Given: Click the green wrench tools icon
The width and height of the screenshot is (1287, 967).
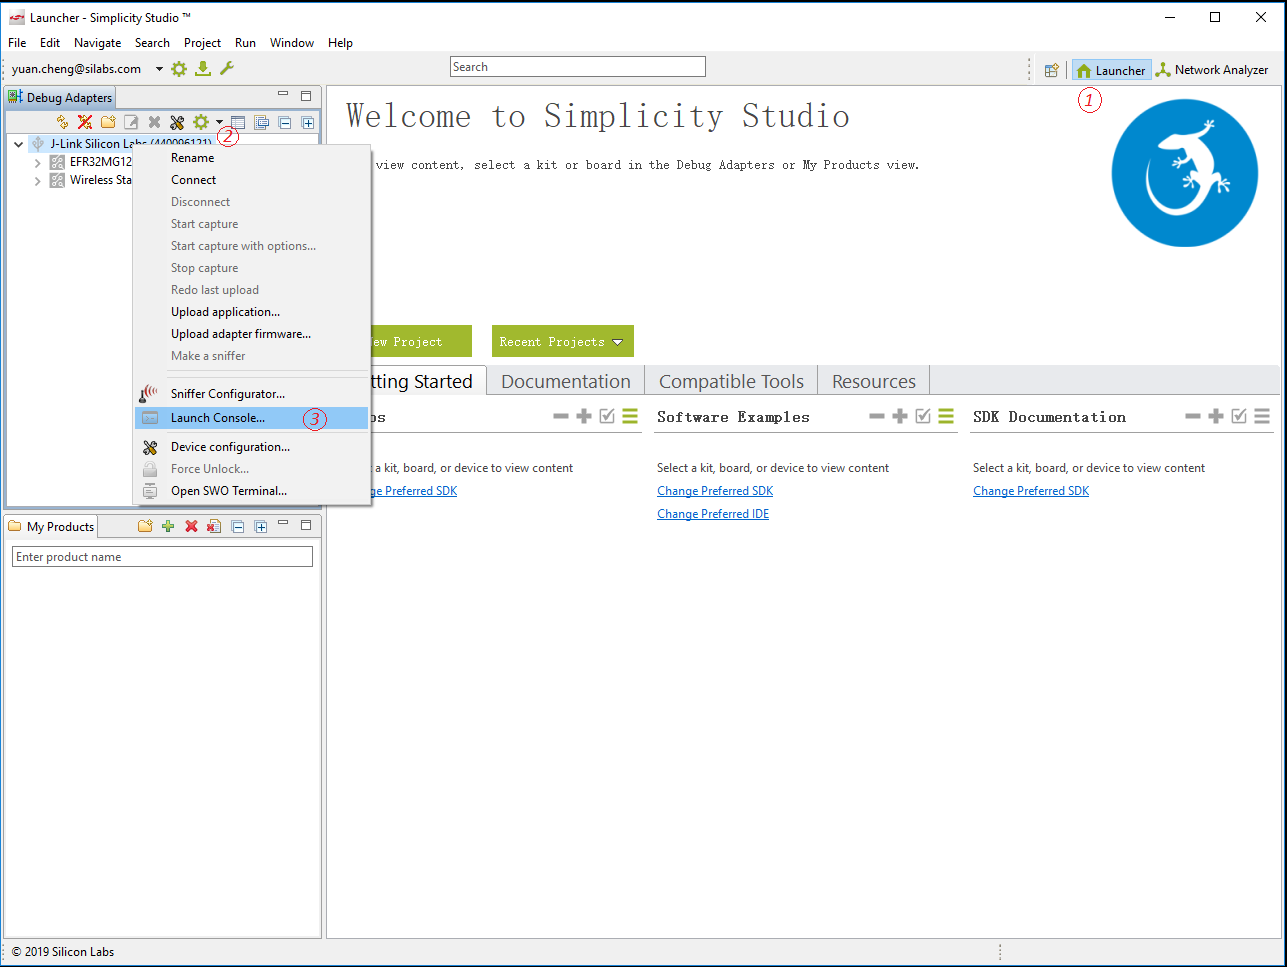Looking at the screenshot, I should click(227, 69).
